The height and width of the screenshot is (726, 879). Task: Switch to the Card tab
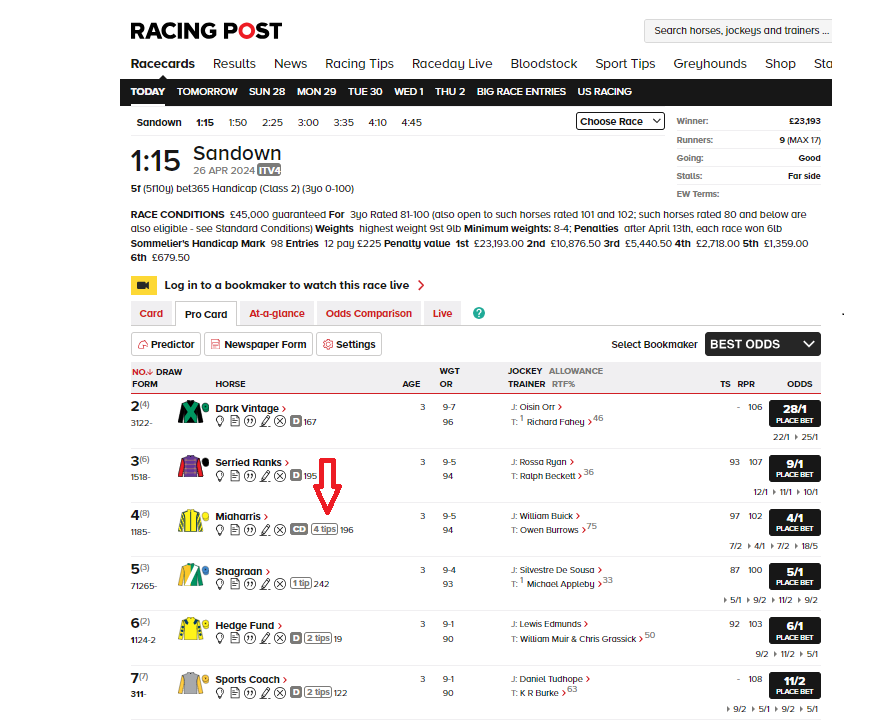(x=151, y=313)
